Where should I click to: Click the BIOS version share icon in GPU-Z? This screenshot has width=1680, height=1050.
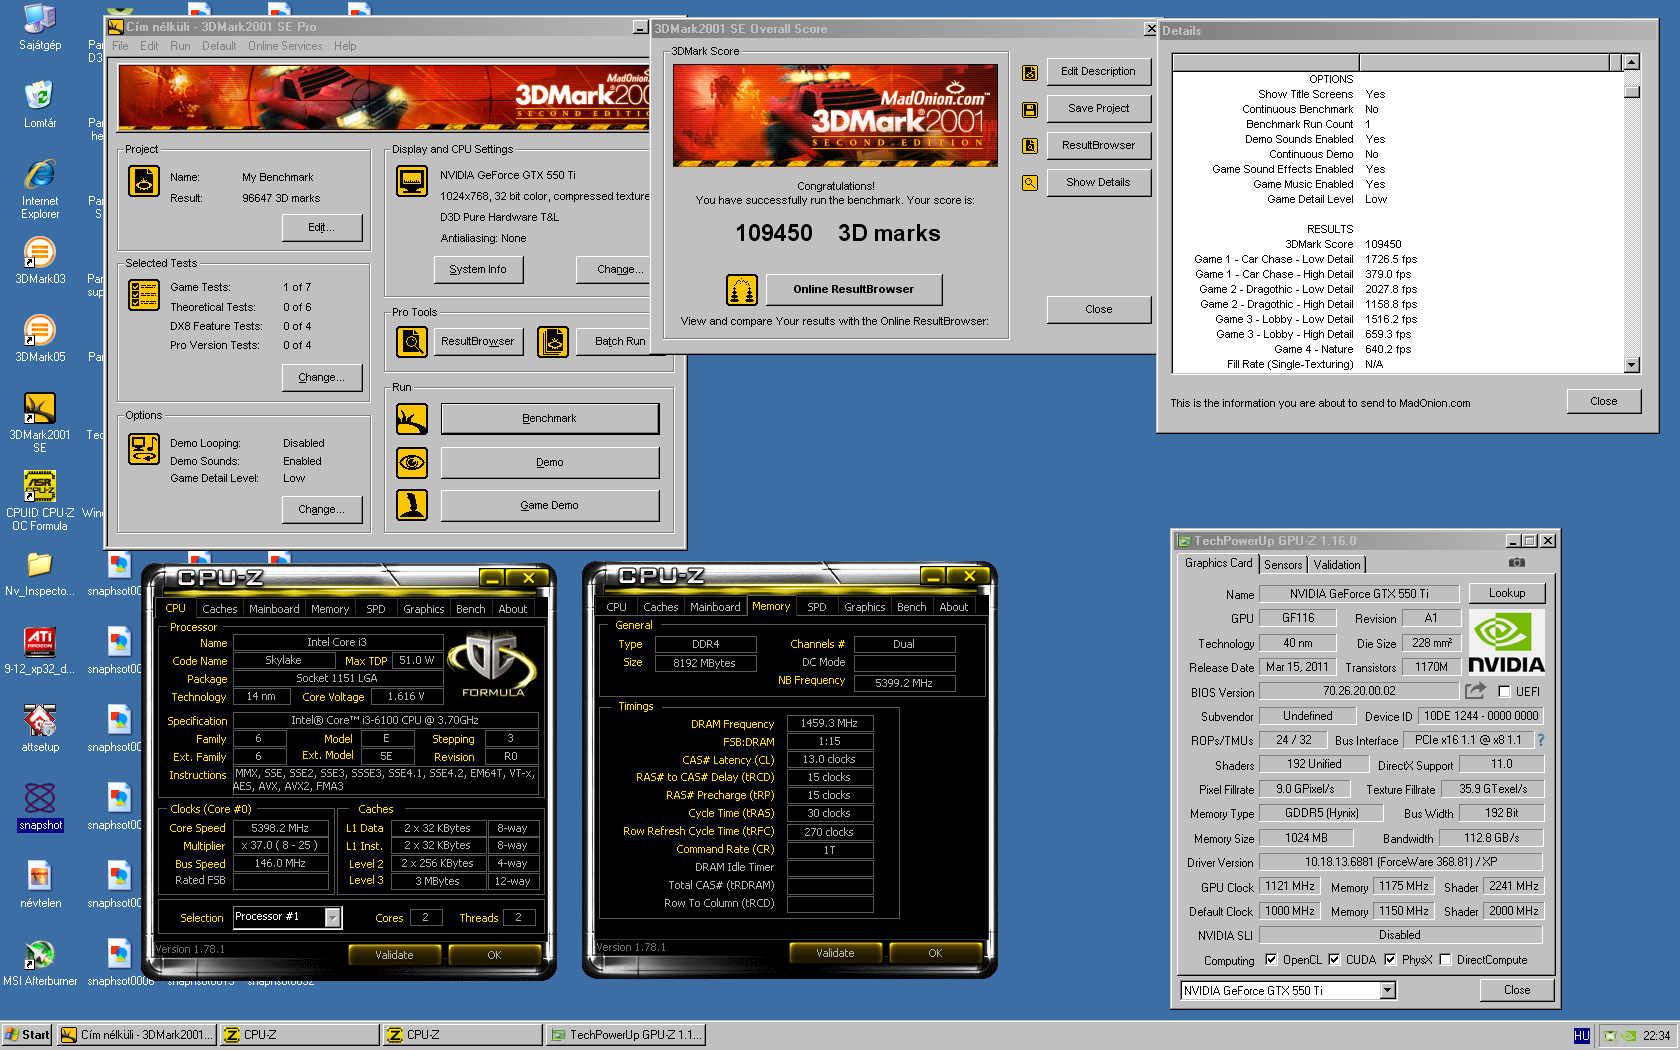1476,691
